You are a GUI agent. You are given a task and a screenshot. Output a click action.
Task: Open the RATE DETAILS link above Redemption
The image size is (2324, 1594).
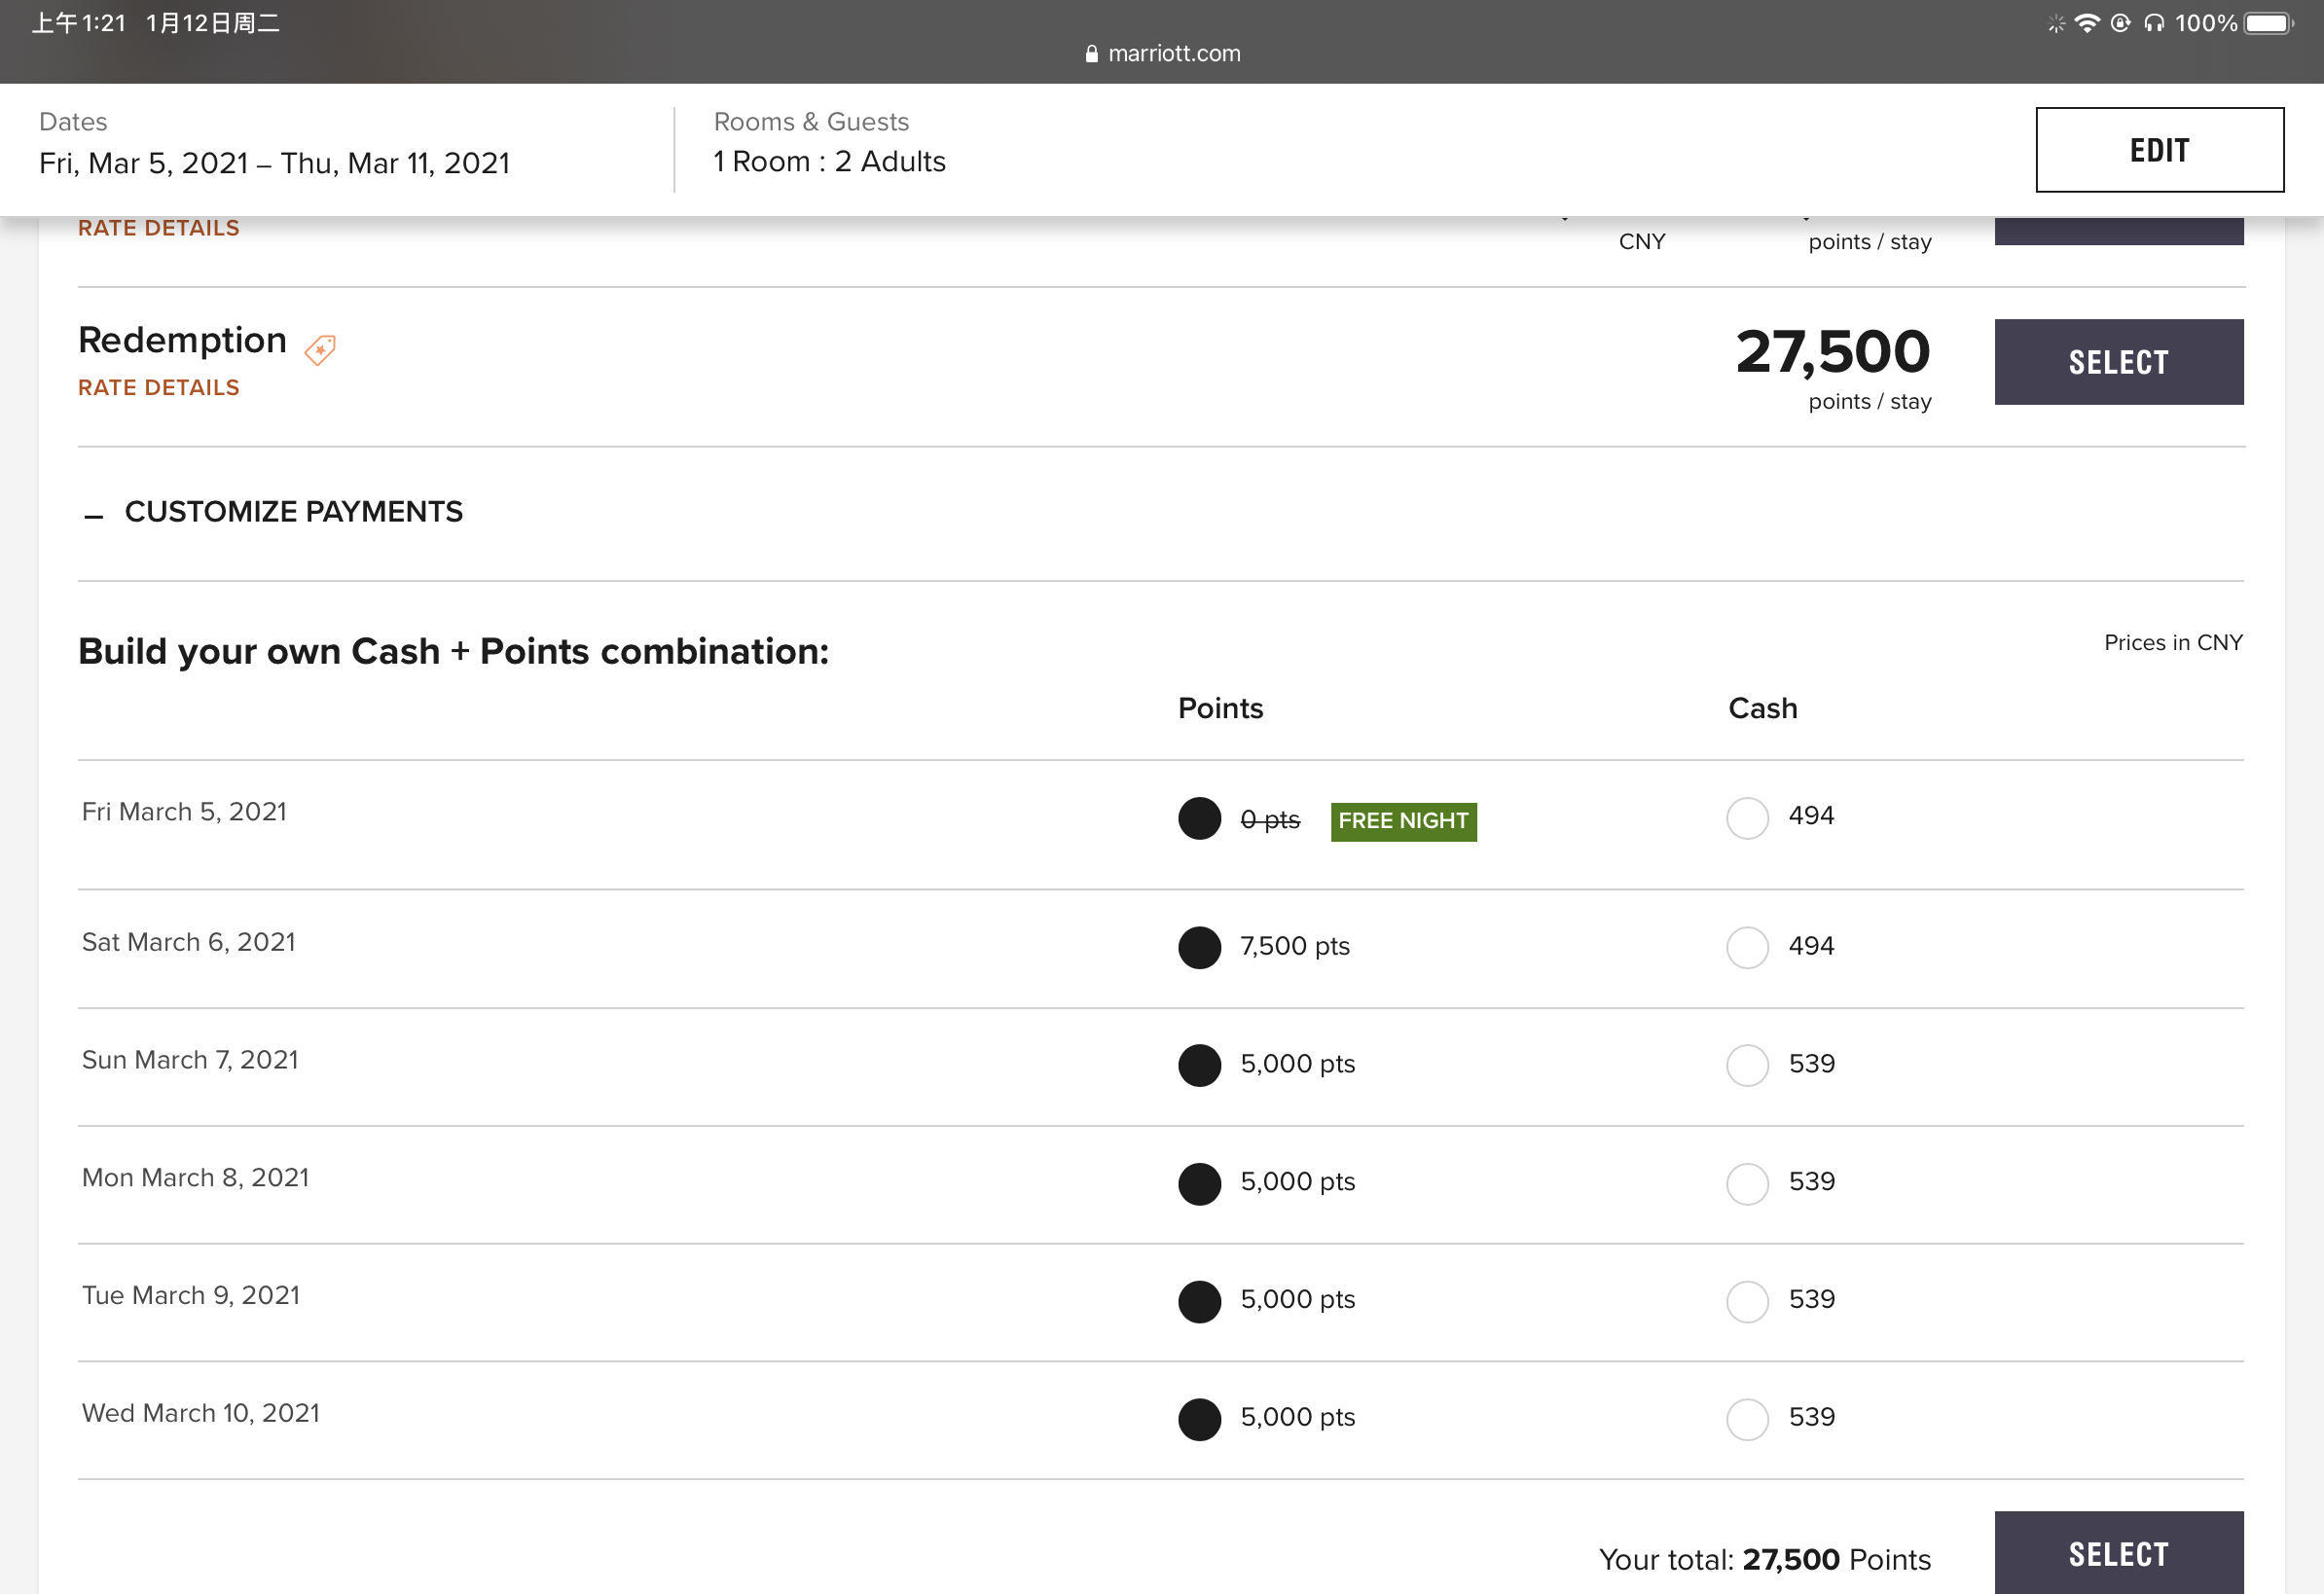click(159, 228)
